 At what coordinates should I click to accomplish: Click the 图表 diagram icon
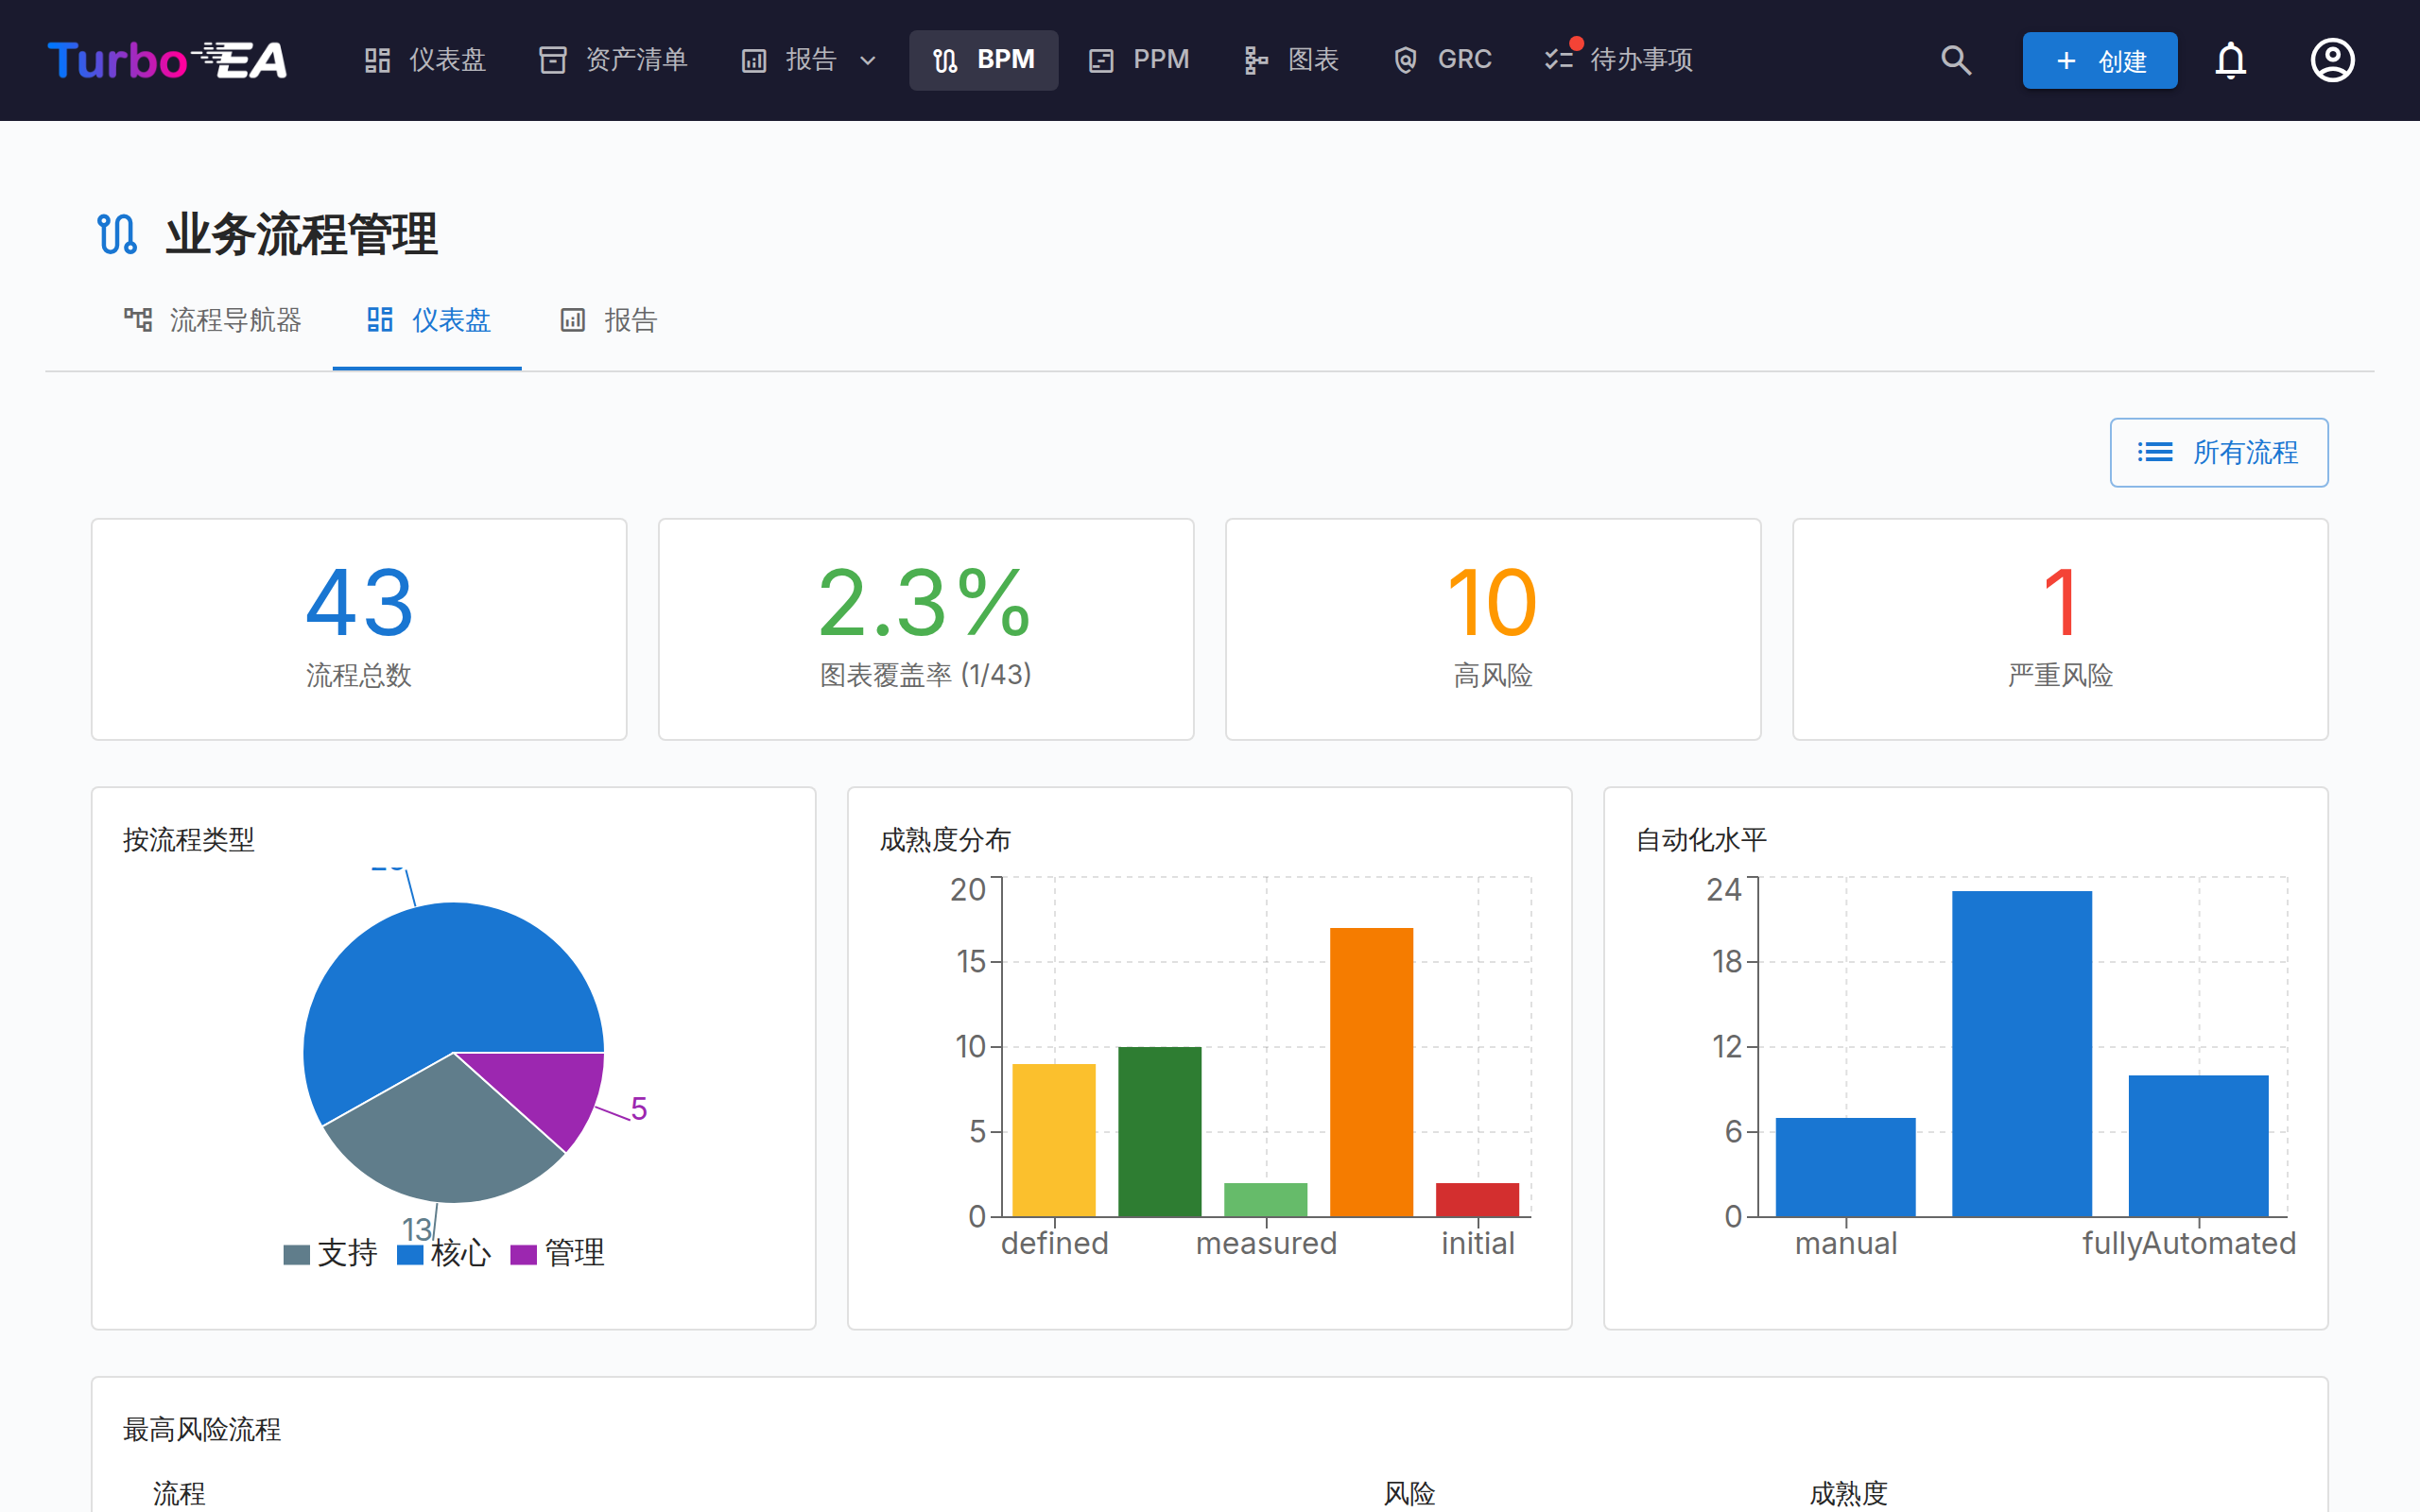[1256, 61]
